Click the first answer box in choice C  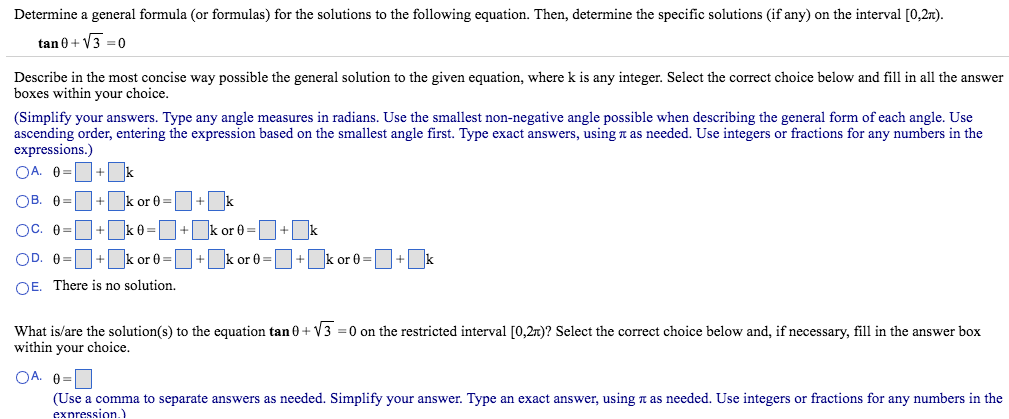84,231
